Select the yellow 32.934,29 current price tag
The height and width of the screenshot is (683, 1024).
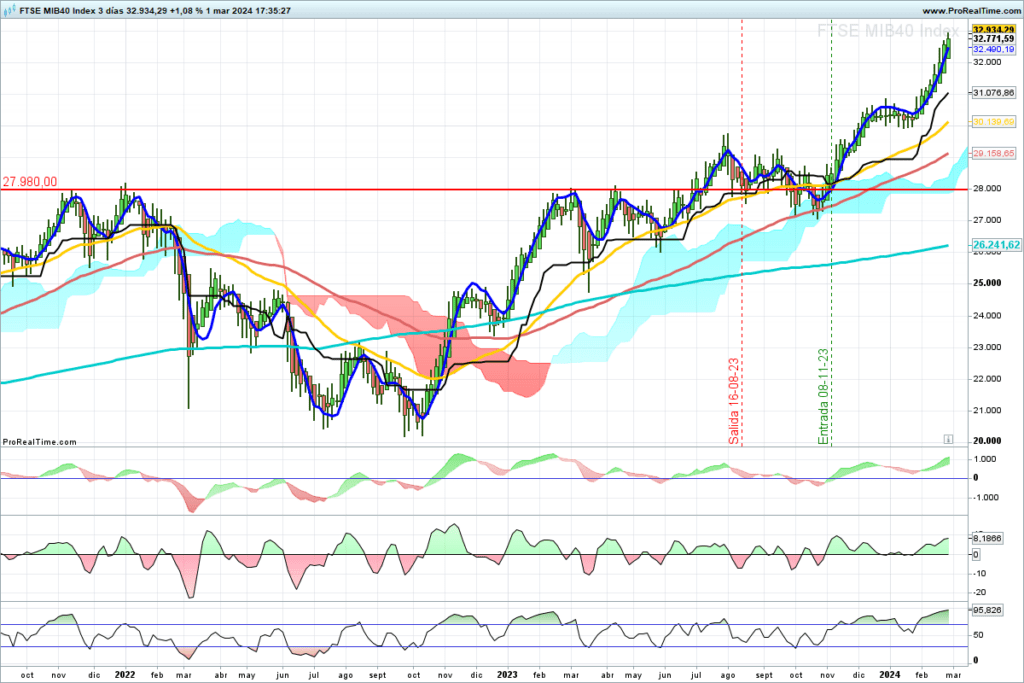993,30
